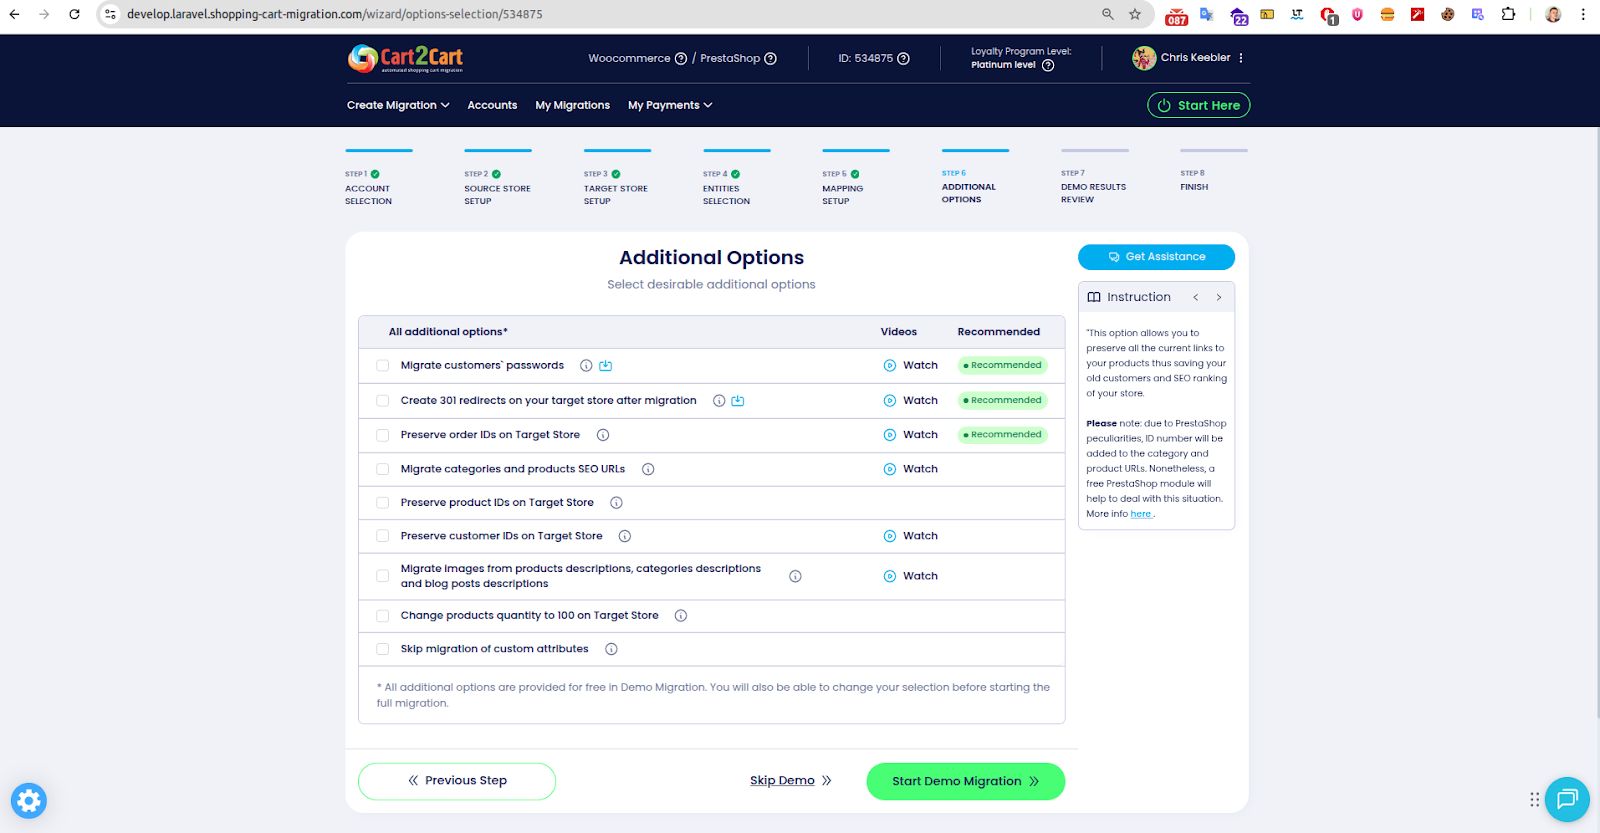Open the live chat bubble icon
Image resolution: width=1600 pixels, height=833 pixels.
(1567, 799)
